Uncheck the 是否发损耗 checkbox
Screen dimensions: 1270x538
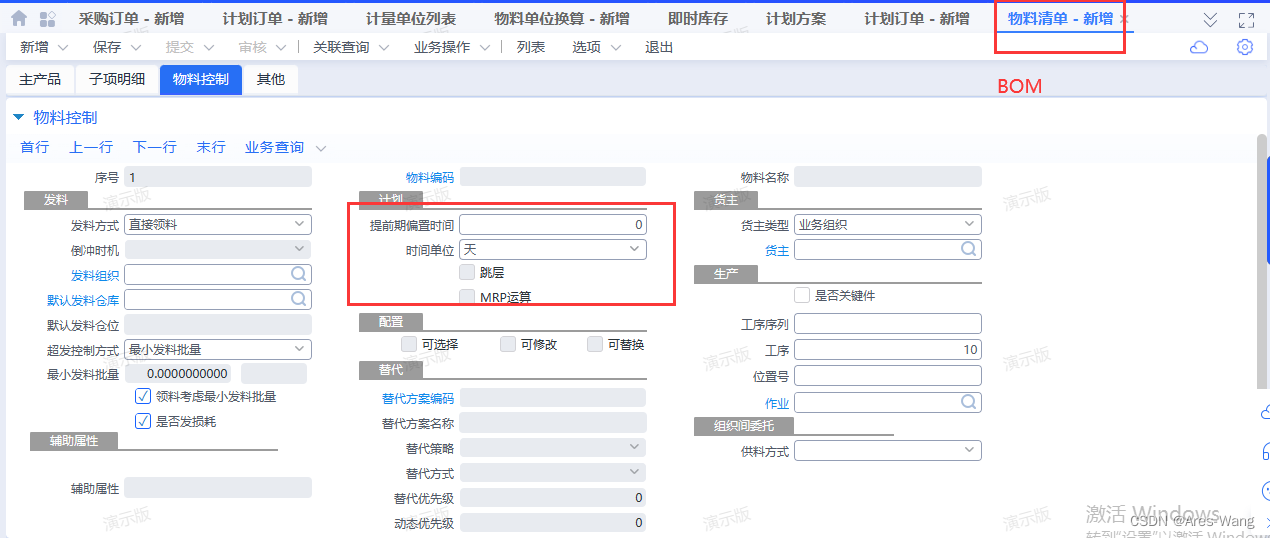[x=143, y=421]
